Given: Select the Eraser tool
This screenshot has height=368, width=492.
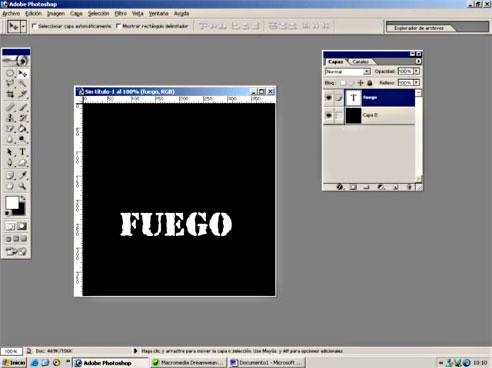Looking at the screenshot, I should 10,128.
